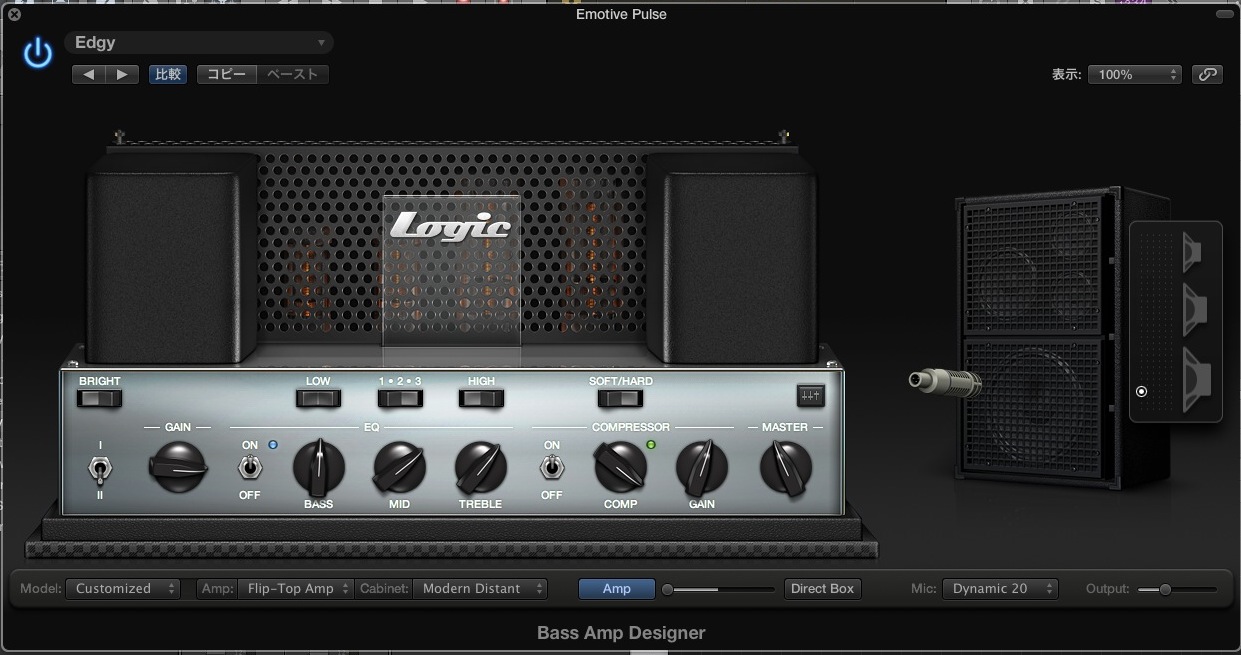Click the Amp button
This screenshot has width=1241, height=655.
[x=617, y=589]
